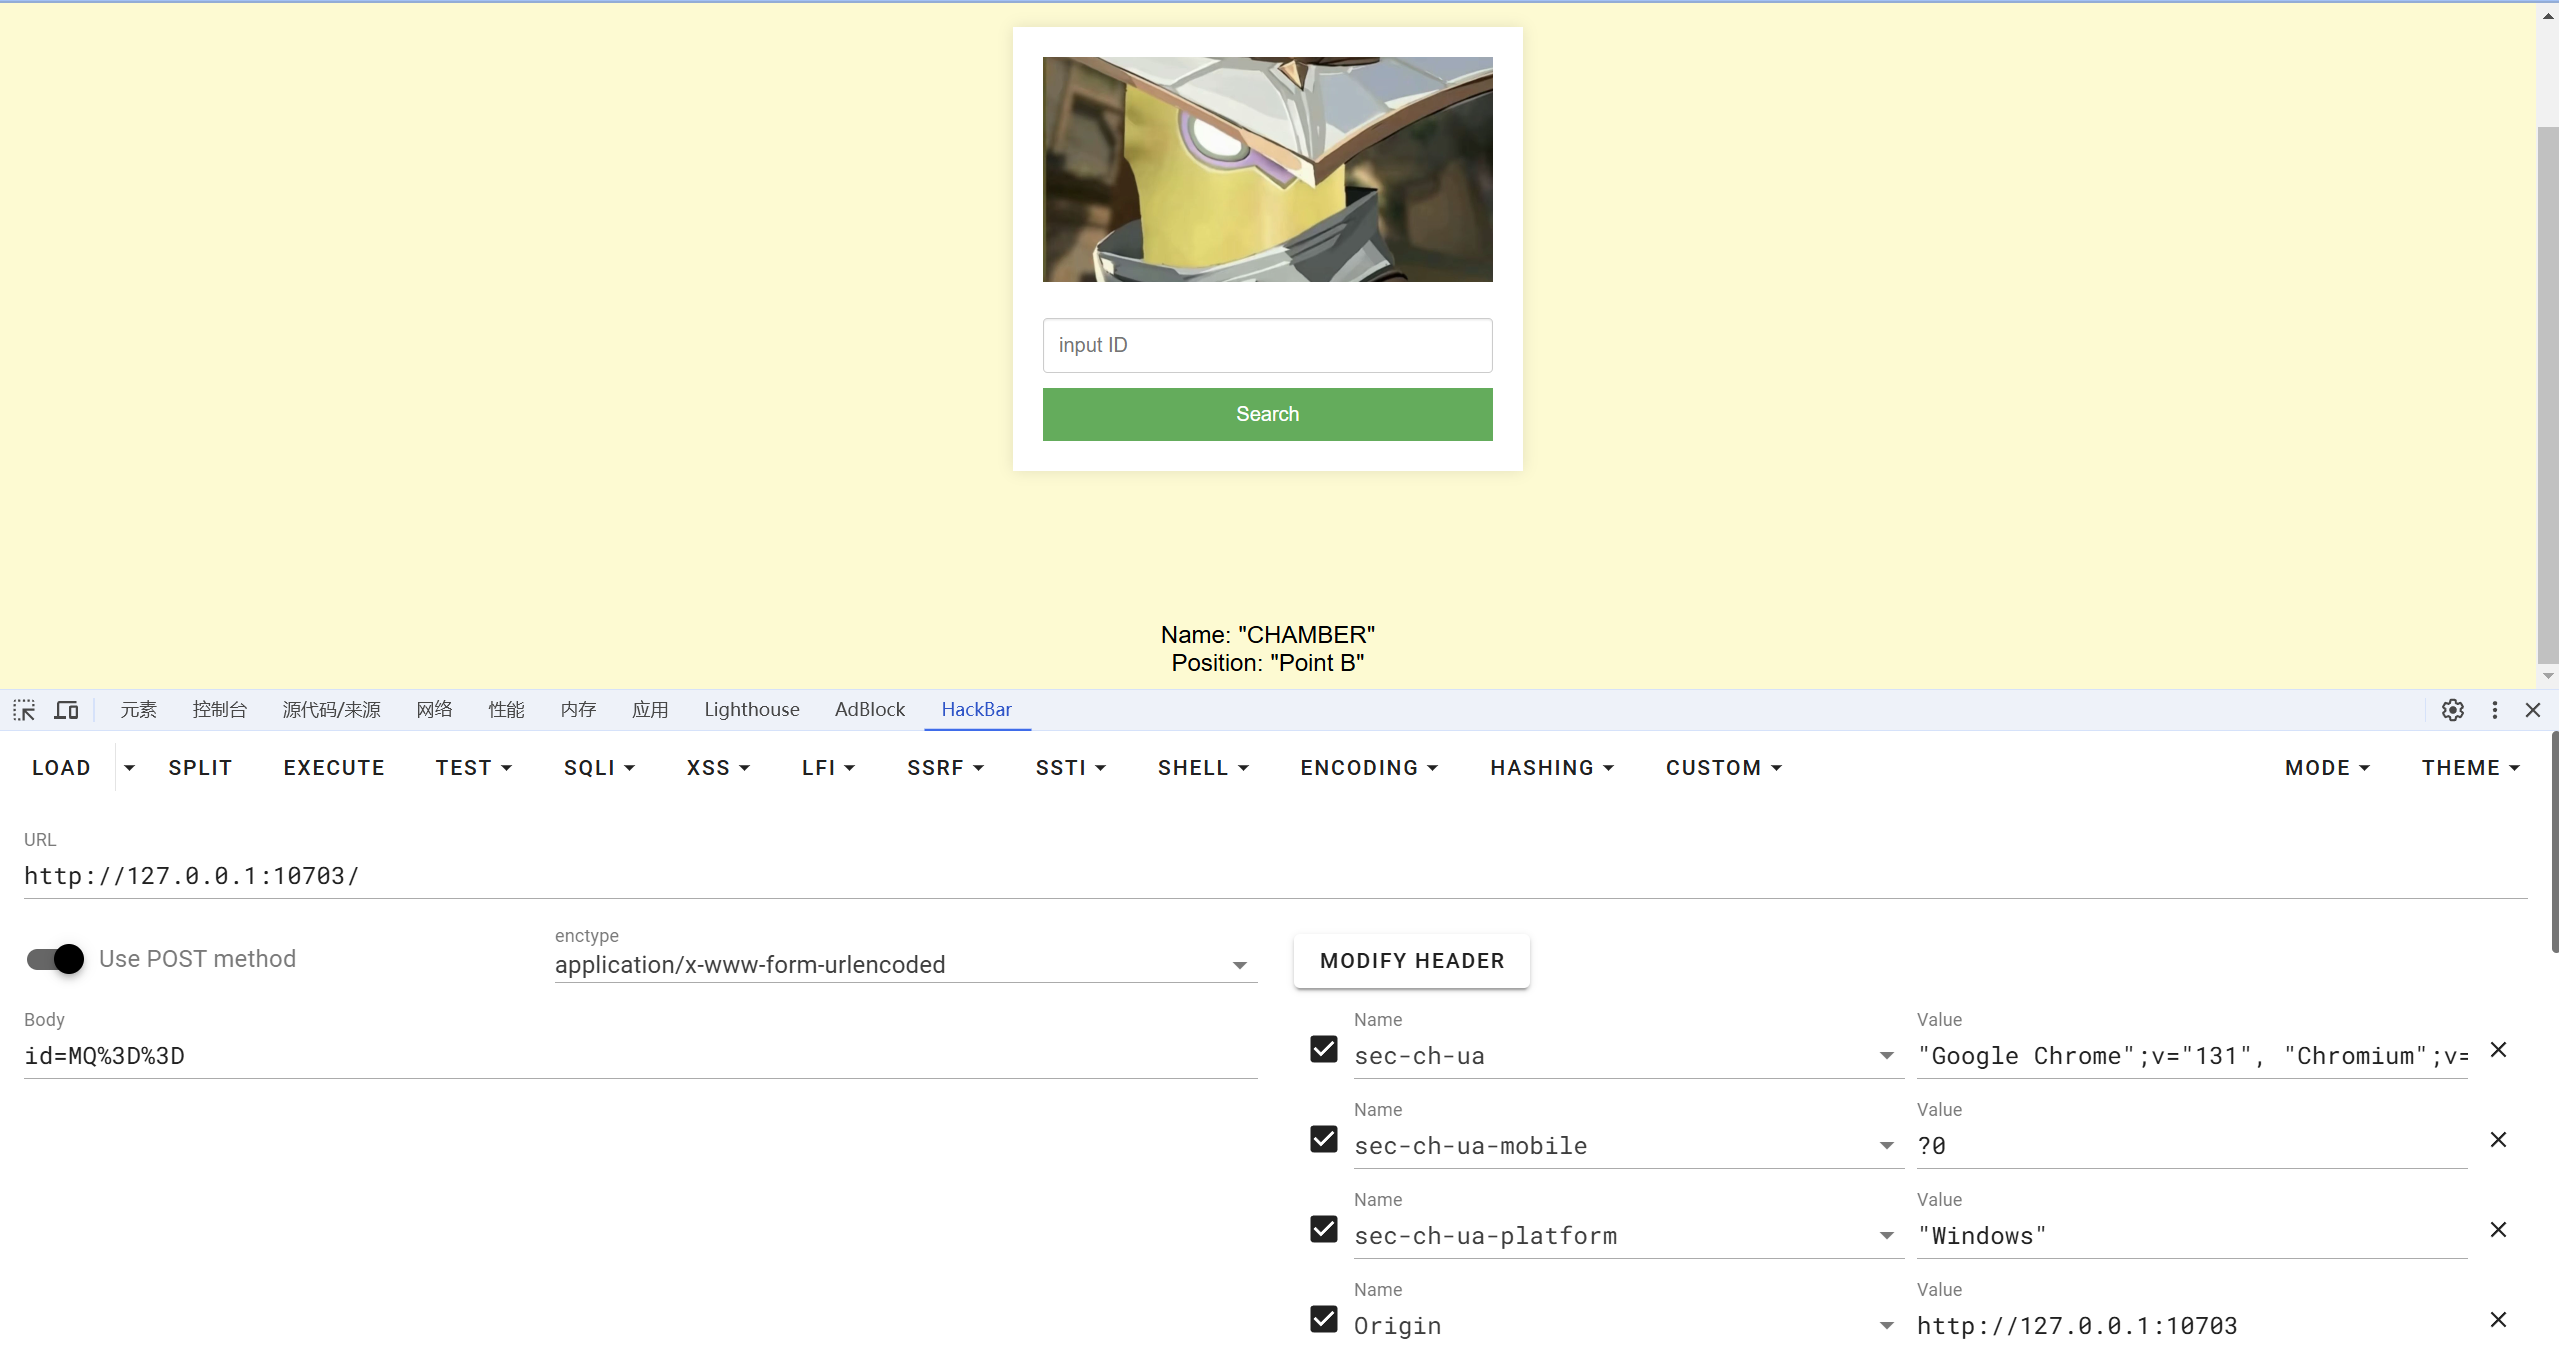Switch to the Lighthouse tab
The height and width of the screenshot is (1347, 2559).
(x=751, y=710)
